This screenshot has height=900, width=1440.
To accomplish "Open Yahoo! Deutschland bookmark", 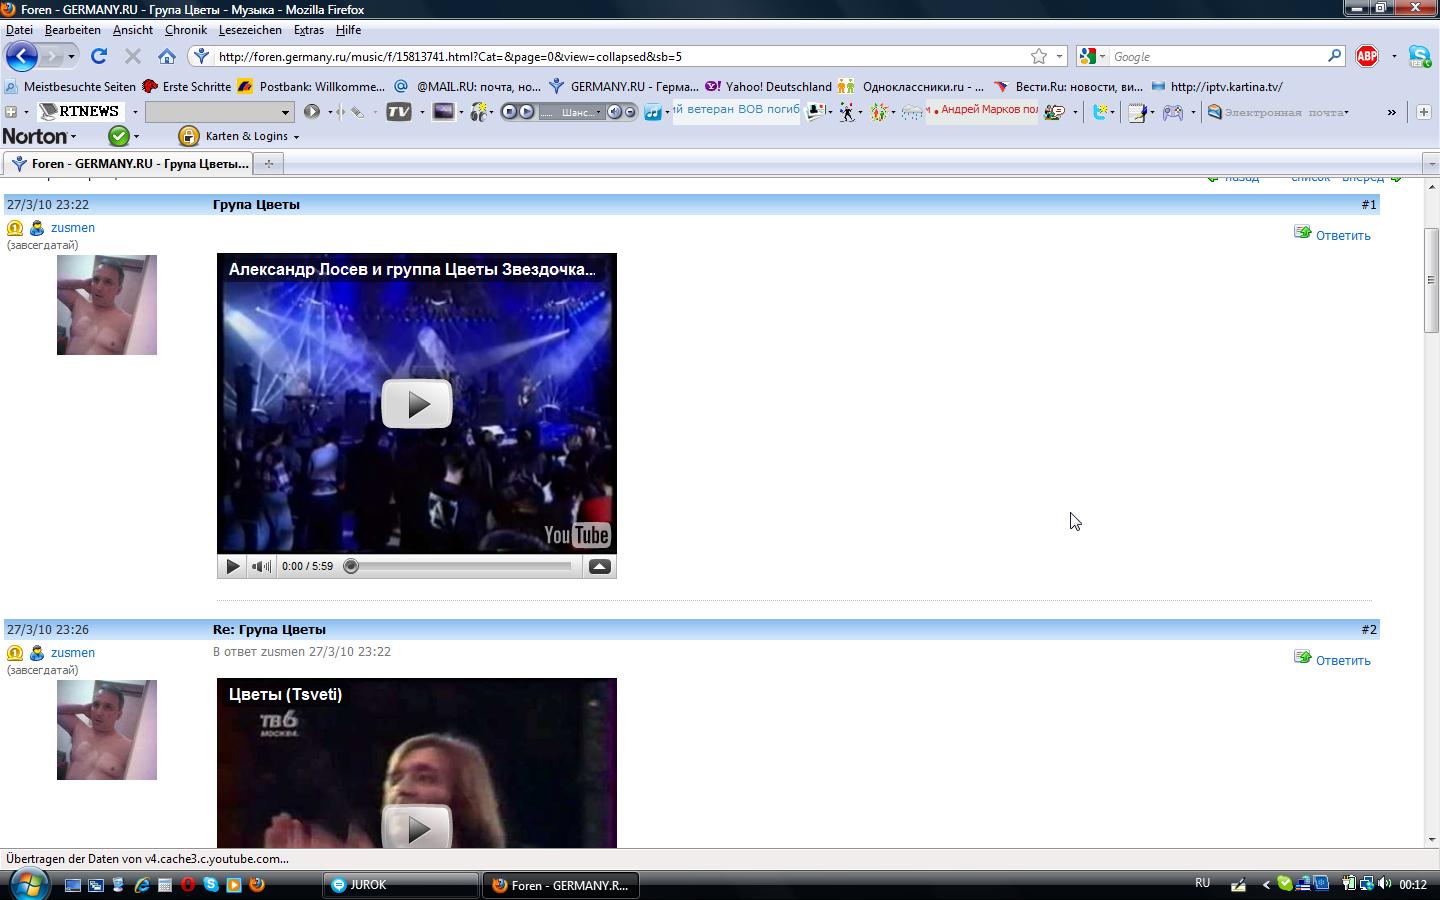I will 768,87.
